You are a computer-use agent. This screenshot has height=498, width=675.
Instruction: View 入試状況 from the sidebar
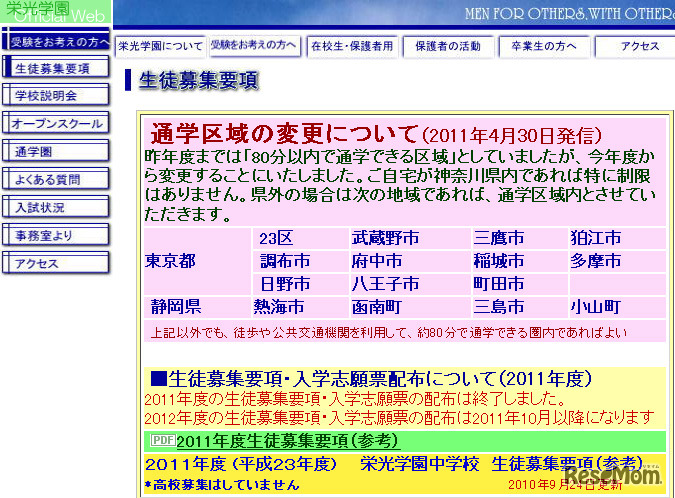[x=56, y=207]
